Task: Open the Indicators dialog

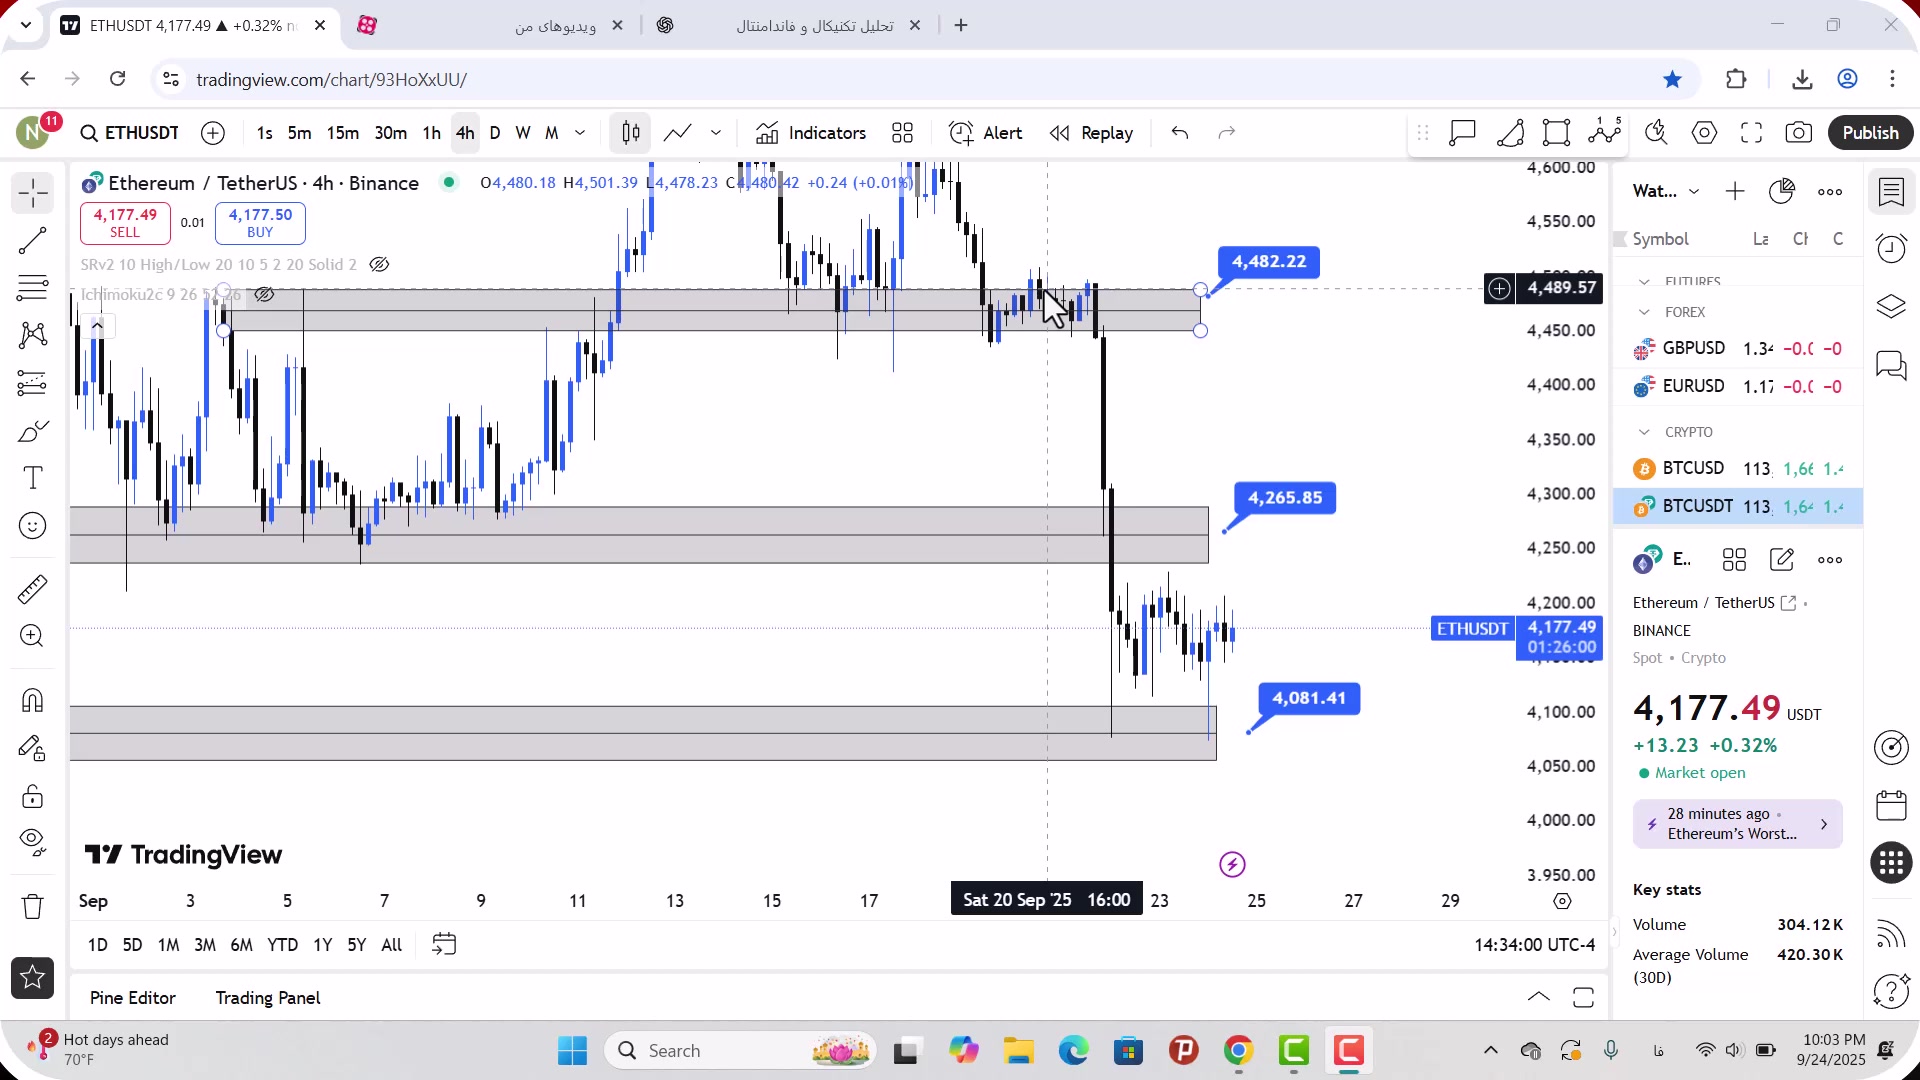Action: pos(811,133)
